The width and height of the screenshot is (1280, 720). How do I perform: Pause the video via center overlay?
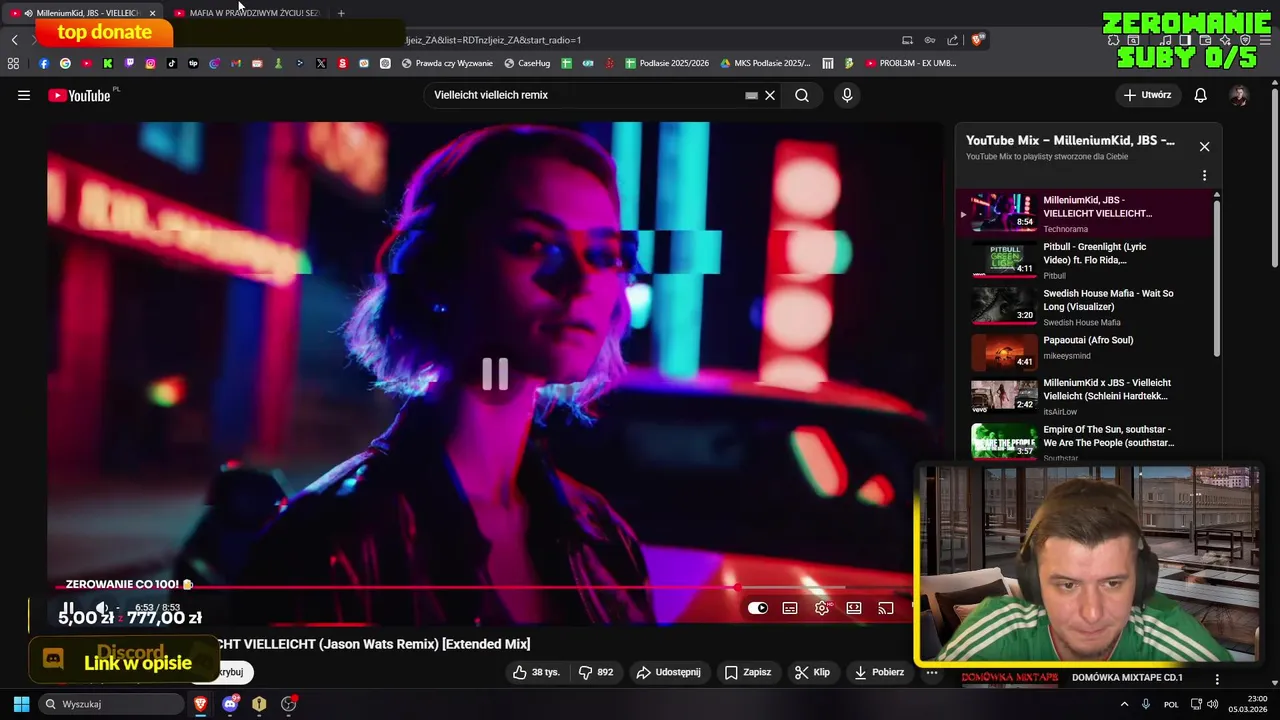[x=495, y=374]
